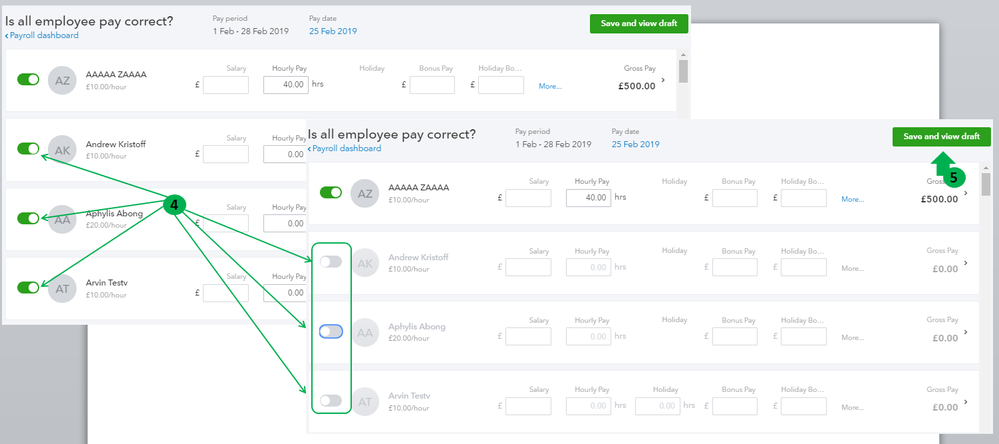Click the Hourly Pay 40.00 field in front window
The image size is (999, 444).
[x=588, y=199]
